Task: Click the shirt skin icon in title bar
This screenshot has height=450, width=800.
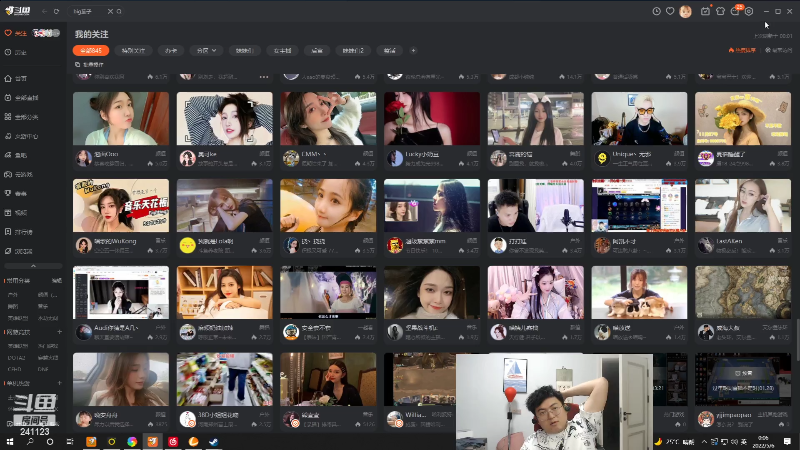Action: click(x=720, y=11)
